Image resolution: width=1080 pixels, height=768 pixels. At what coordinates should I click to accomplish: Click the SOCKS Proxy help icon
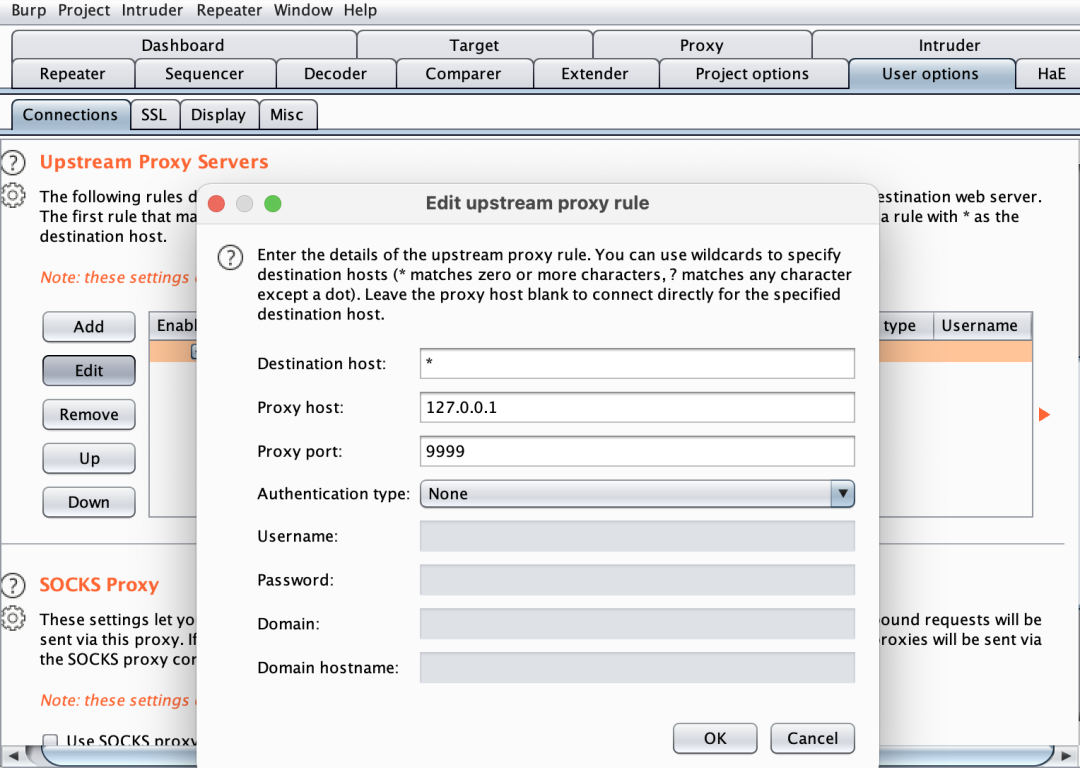coord(13,585)
